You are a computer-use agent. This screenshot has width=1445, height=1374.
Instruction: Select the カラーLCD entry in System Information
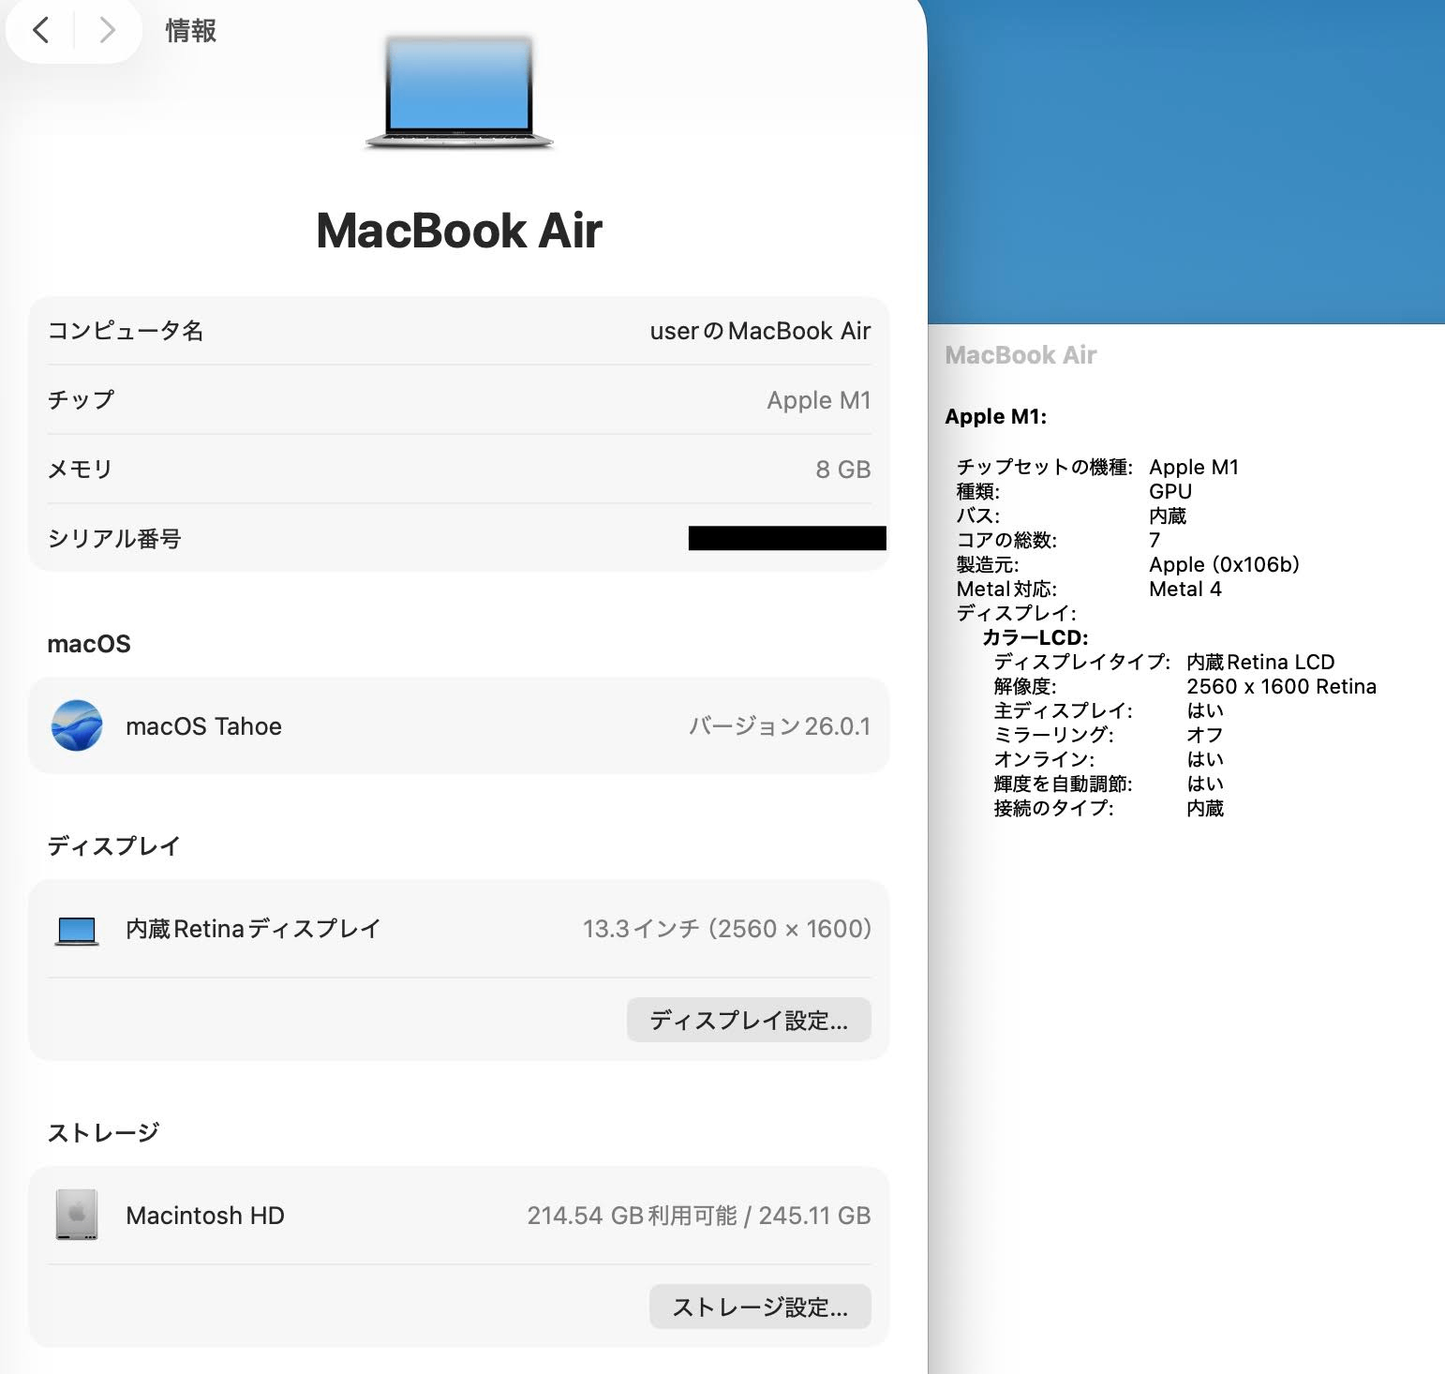tap(1035, 637)
